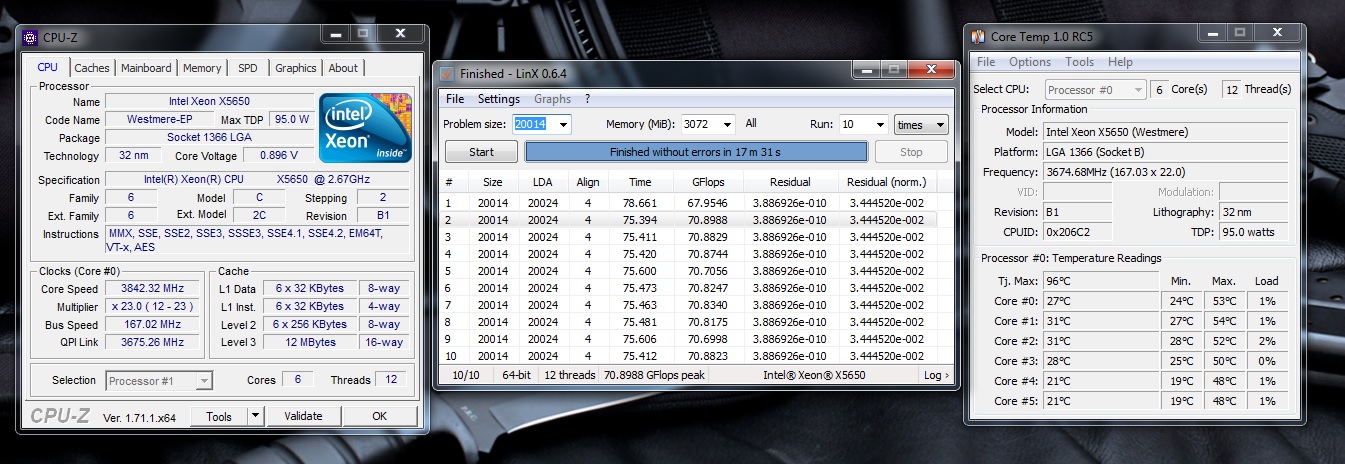Open the Mainboard tab in CPU-Z

[x=146, y=68]
